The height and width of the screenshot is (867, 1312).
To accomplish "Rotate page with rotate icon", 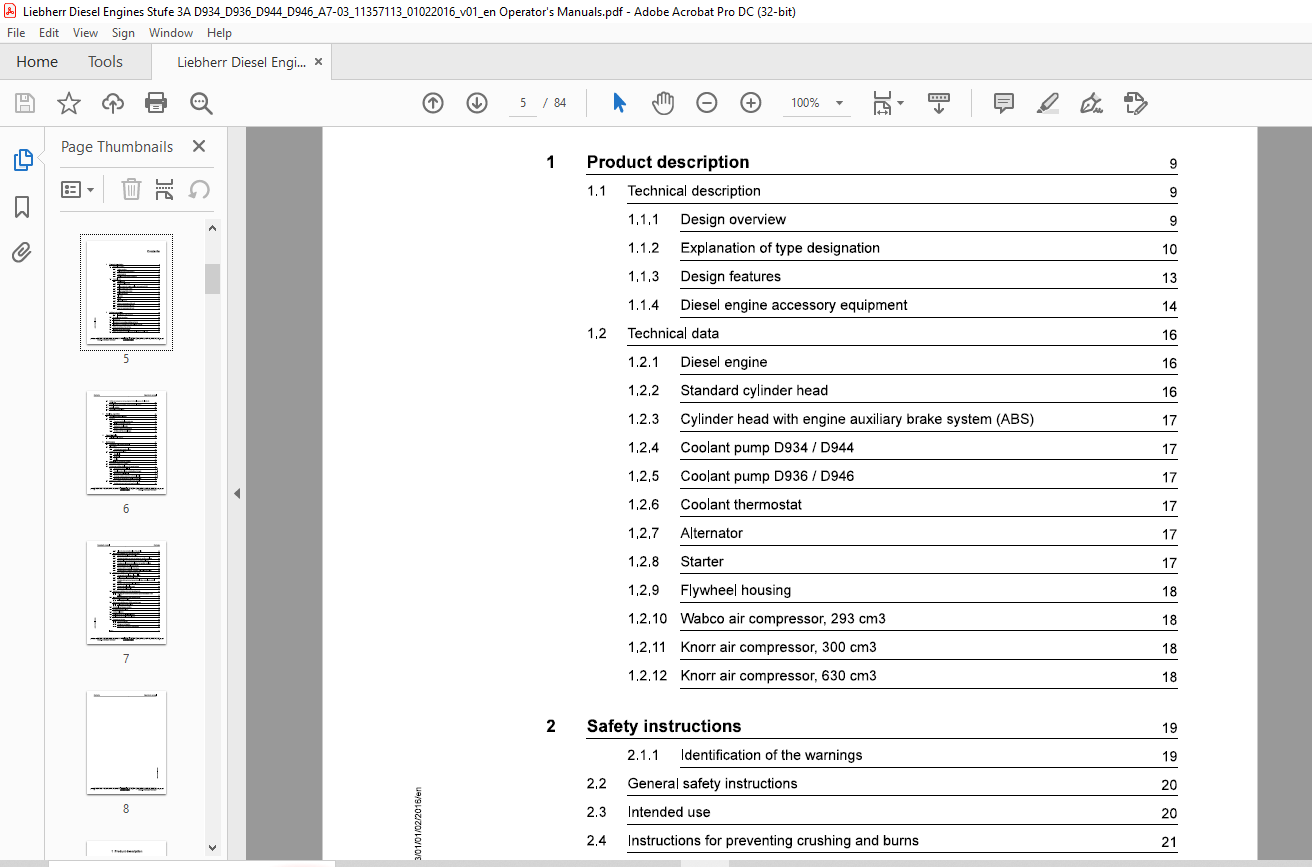I will click(199, 189).
